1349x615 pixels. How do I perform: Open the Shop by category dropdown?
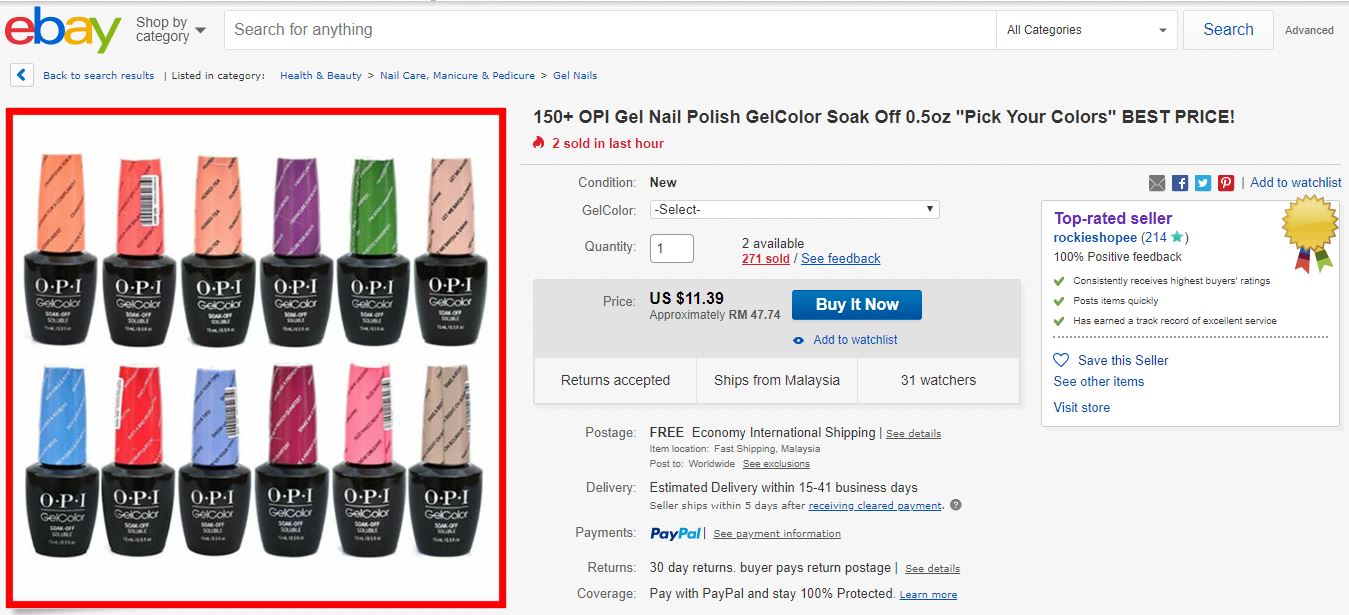pyautogui.click(x=170, y=30)
